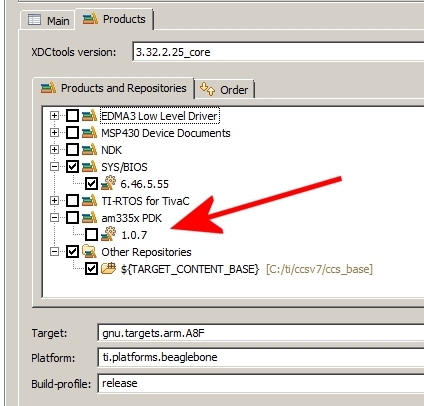Screen dimensions: 424x406
Task: Select the Other Repositories label
Action: click(x=146, y=252)
